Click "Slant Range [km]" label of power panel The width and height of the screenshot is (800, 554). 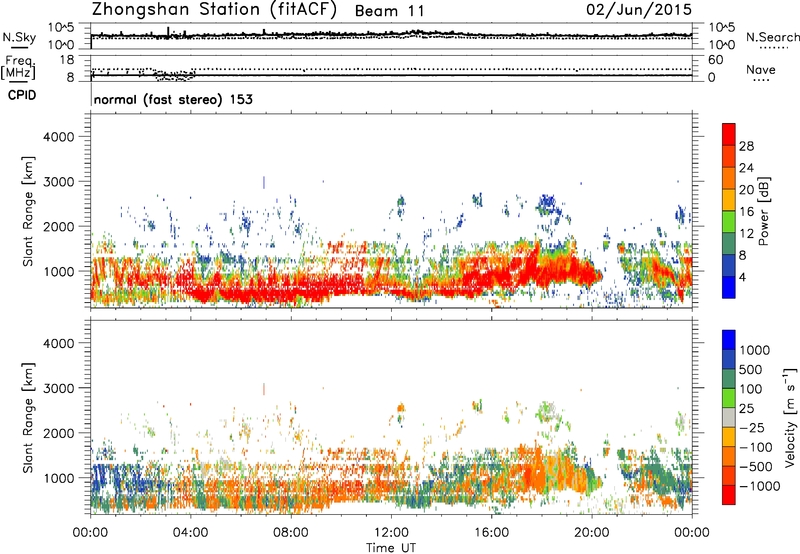28,211
